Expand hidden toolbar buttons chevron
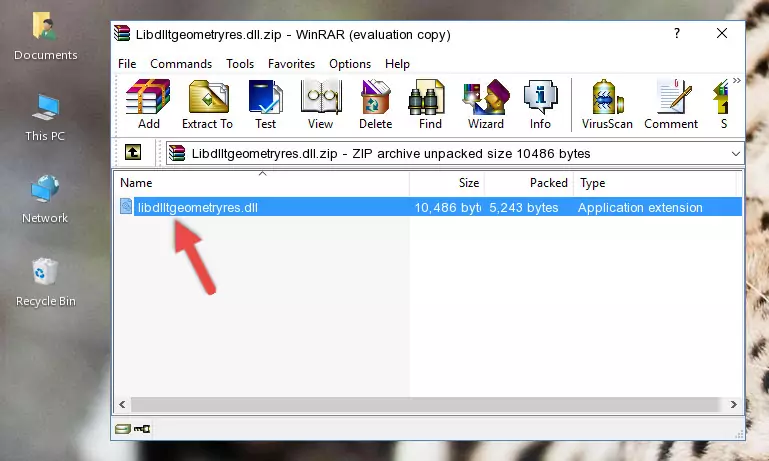 point(737,80)
